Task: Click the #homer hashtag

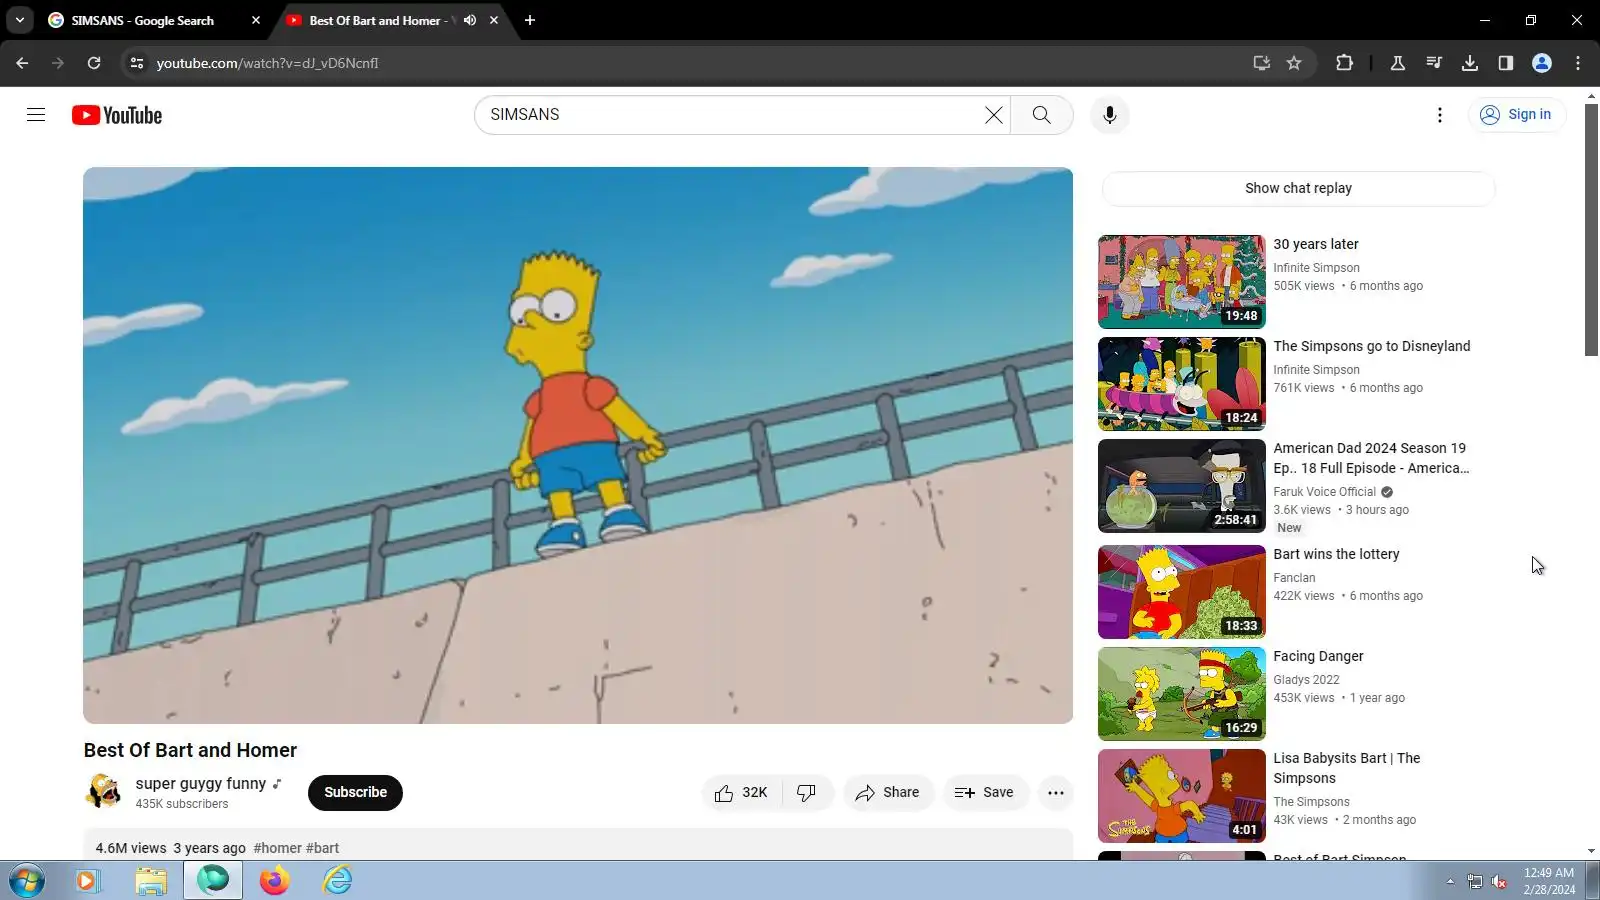Action: [x=277, y=848]
